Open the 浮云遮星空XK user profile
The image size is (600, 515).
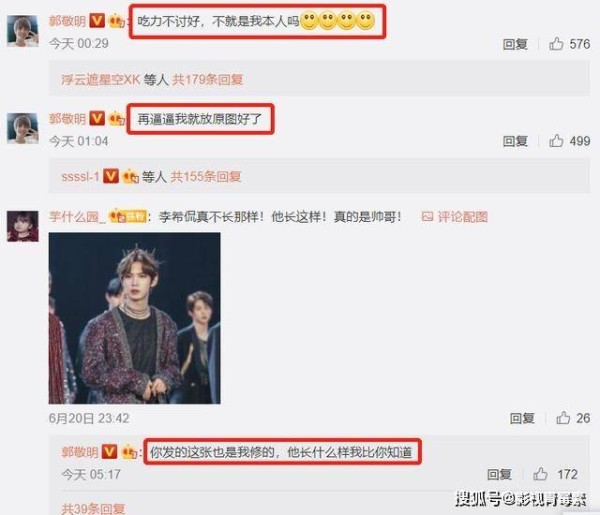tap(100, 80)
